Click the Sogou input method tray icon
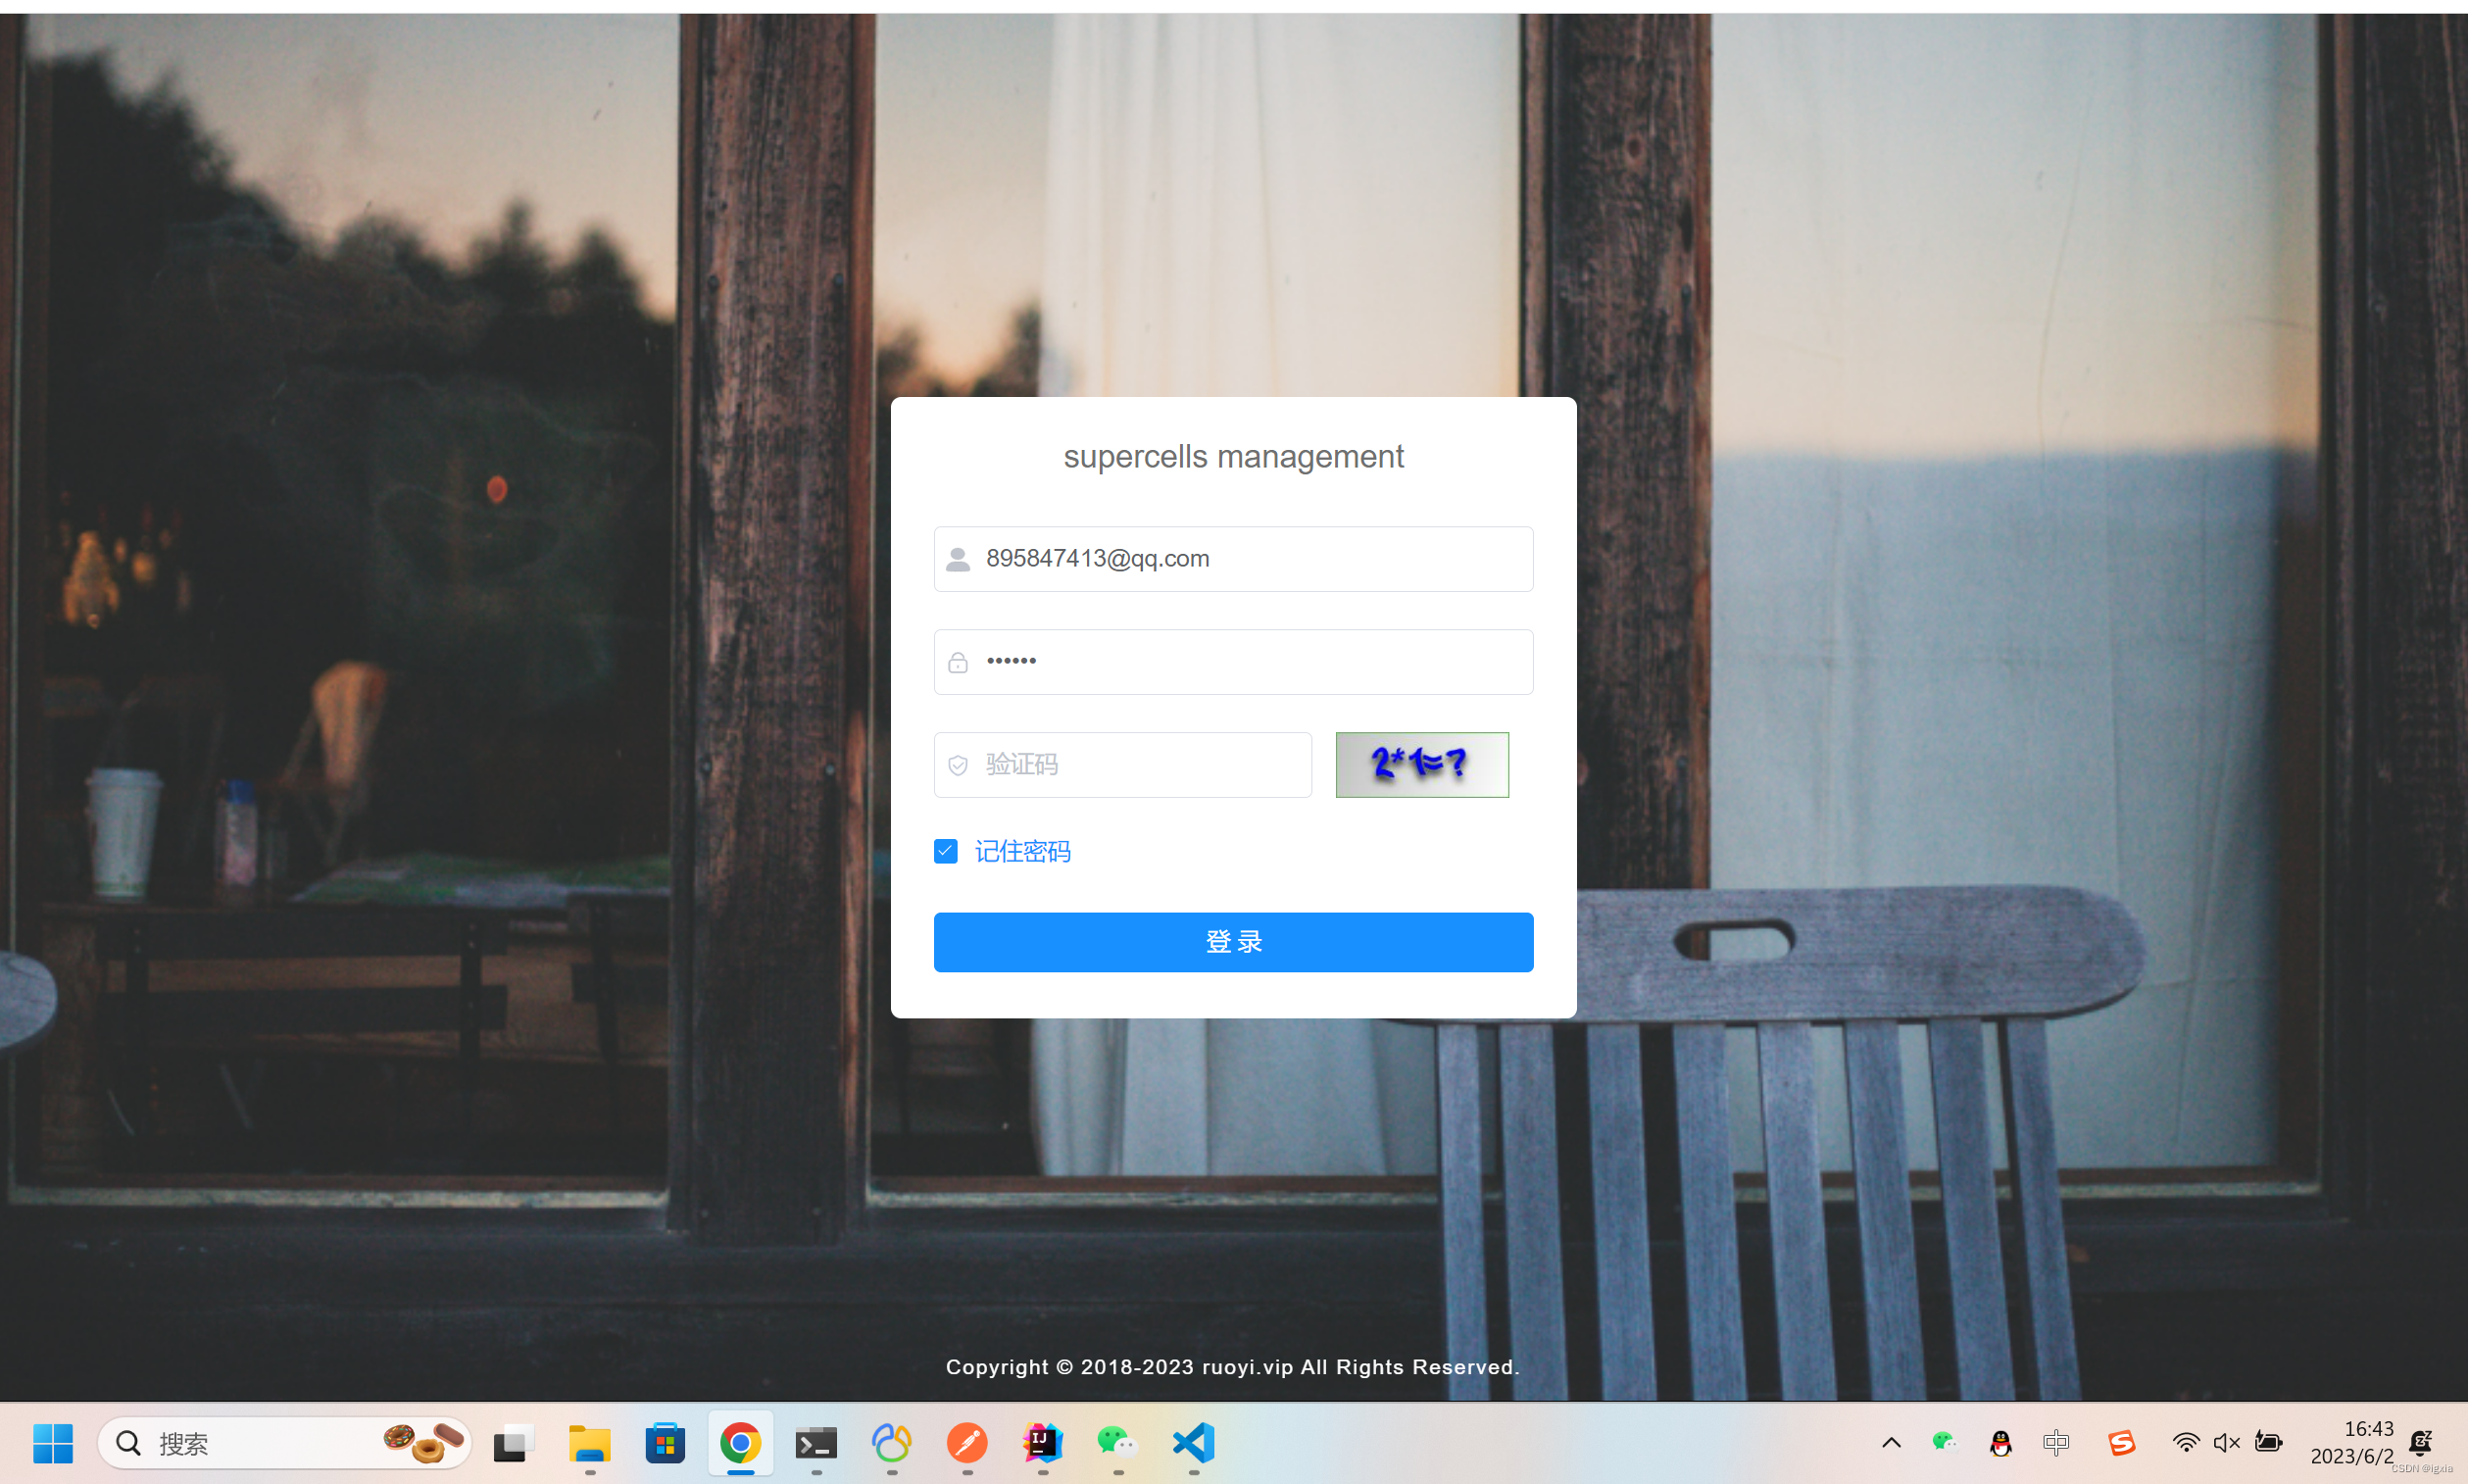The image size is (2468, 1484). (2121, 1442)
